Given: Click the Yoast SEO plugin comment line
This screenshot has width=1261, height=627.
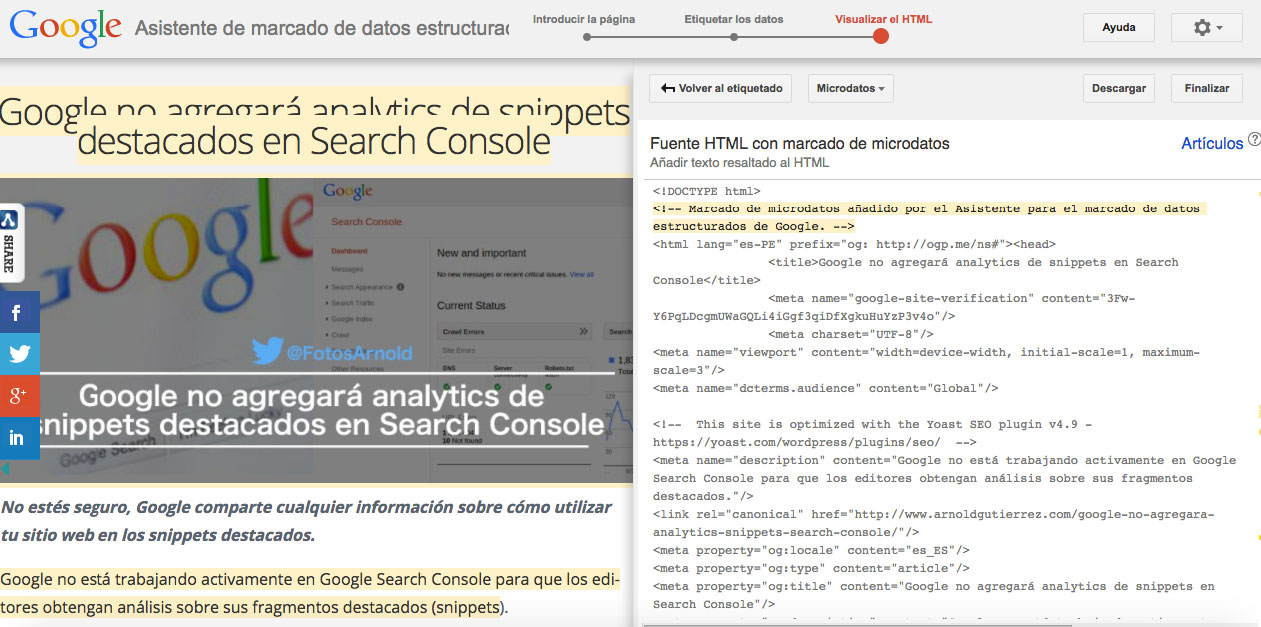Looking at the screenshot, I should click(872, 433).
